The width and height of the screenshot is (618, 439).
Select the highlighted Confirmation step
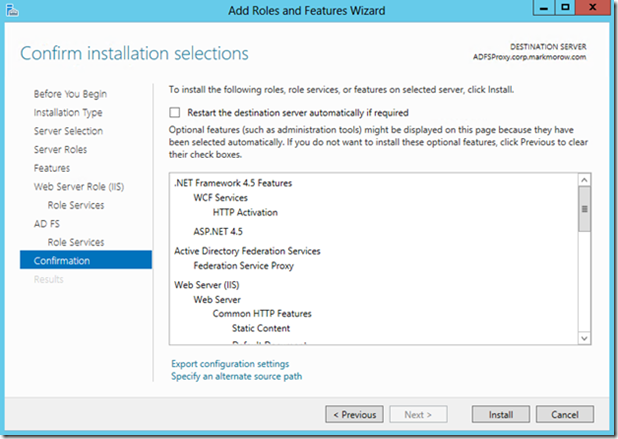coord(86,260)
